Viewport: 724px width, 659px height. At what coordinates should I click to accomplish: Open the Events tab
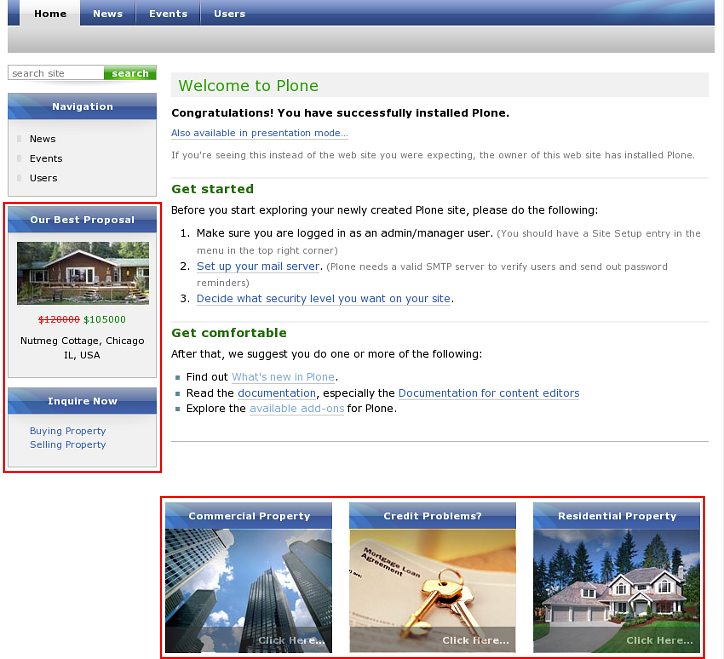coord(168,13)
